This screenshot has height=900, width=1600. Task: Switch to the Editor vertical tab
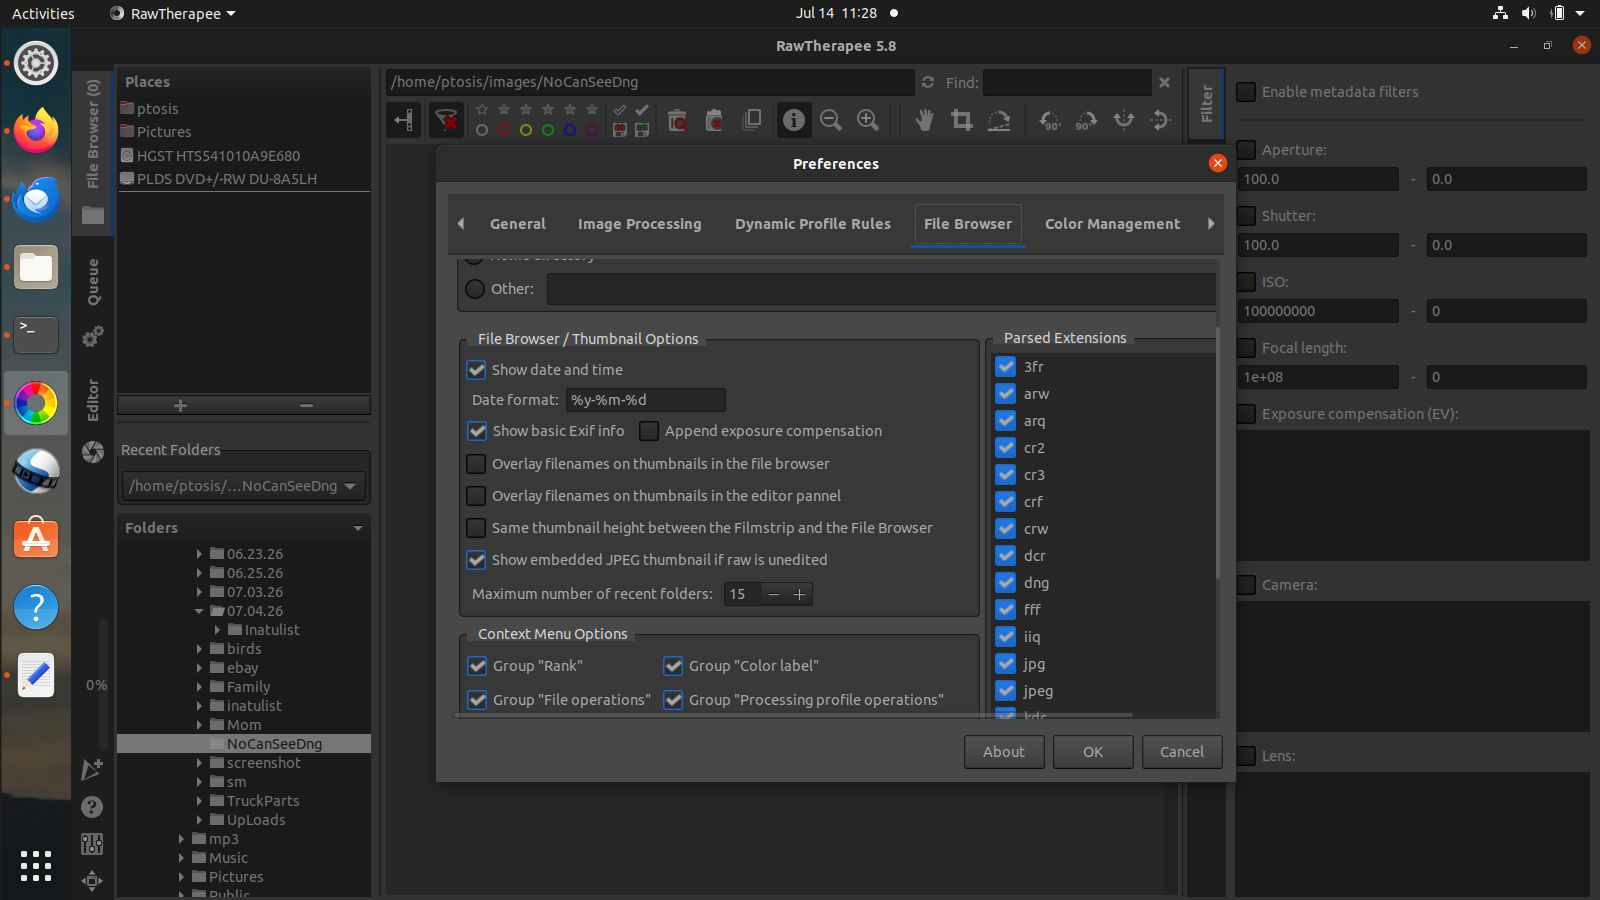click(x=93, y=400)
